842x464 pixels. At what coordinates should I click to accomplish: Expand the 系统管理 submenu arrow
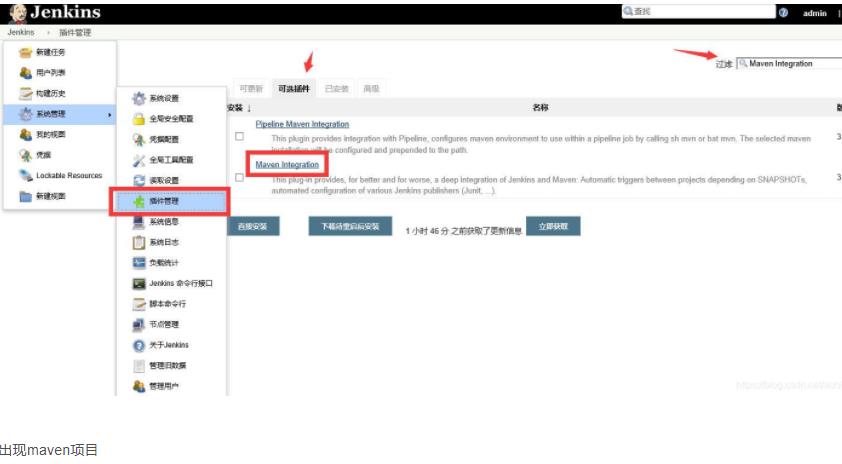coord(110,114)
